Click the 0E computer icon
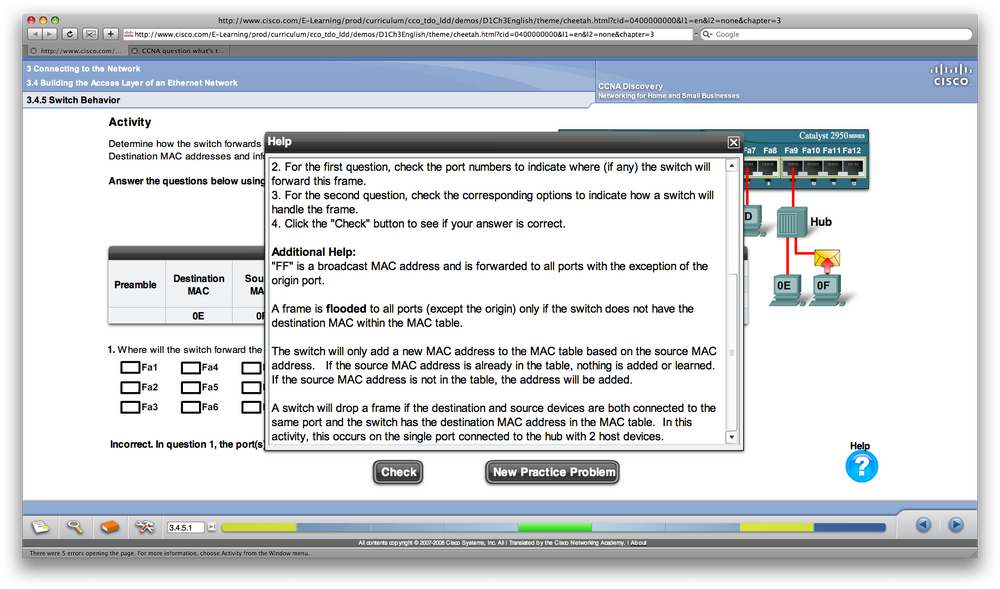The image size is (1000, 589). (x=786, y=290)
